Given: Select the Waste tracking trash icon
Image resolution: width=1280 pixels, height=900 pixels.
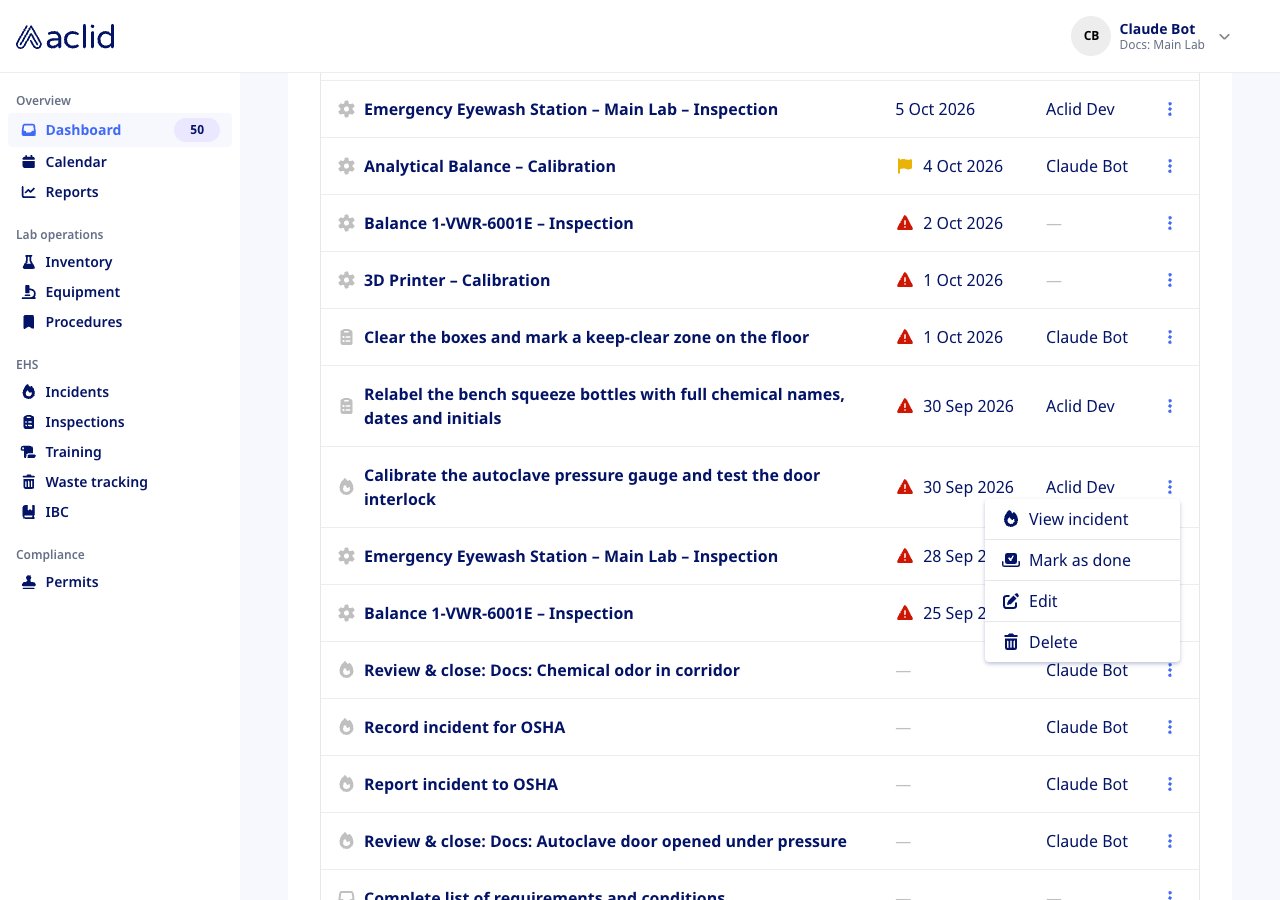Looking at the screenshot, I should [x=29, y=482].
